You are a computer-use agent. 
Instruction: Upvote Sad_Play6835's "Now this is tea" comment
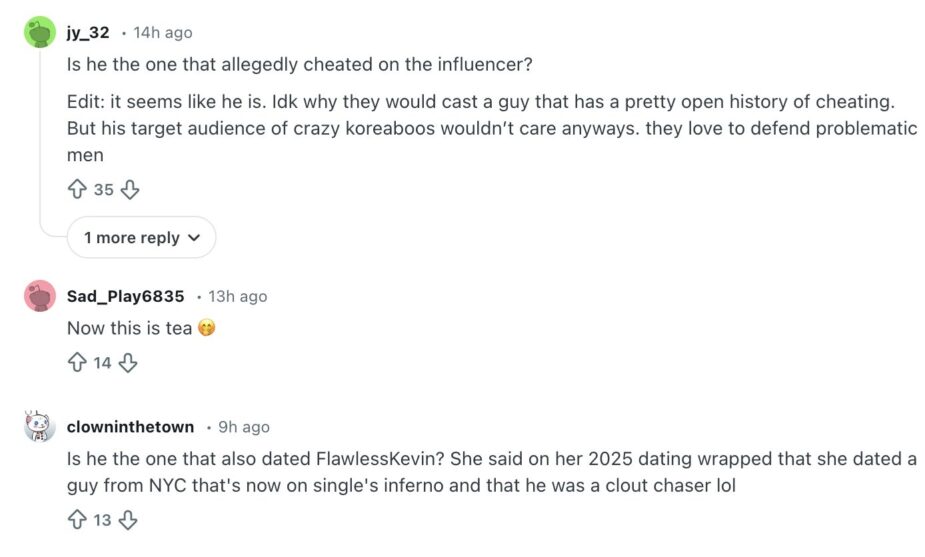coord(77,363)
